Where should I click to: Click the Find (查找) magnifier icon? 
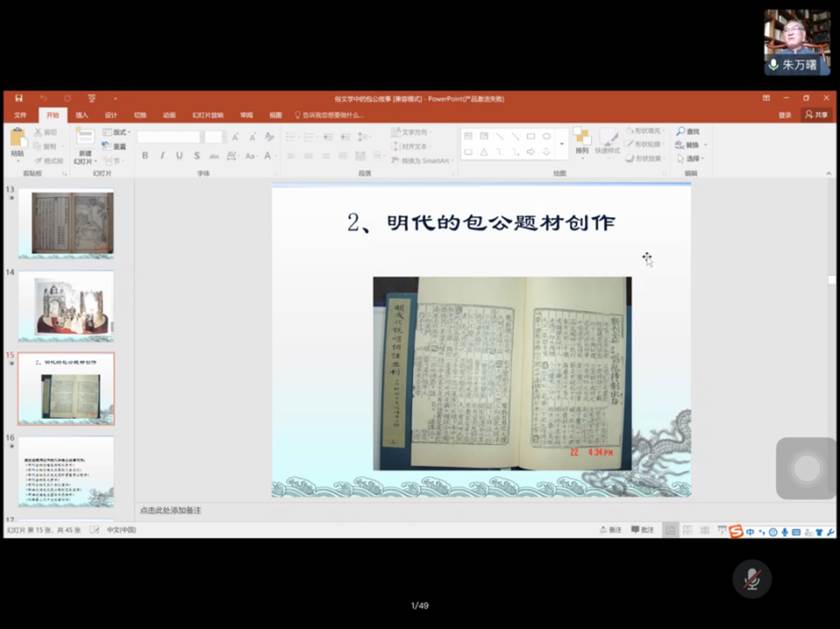click(x=680, y=131)
